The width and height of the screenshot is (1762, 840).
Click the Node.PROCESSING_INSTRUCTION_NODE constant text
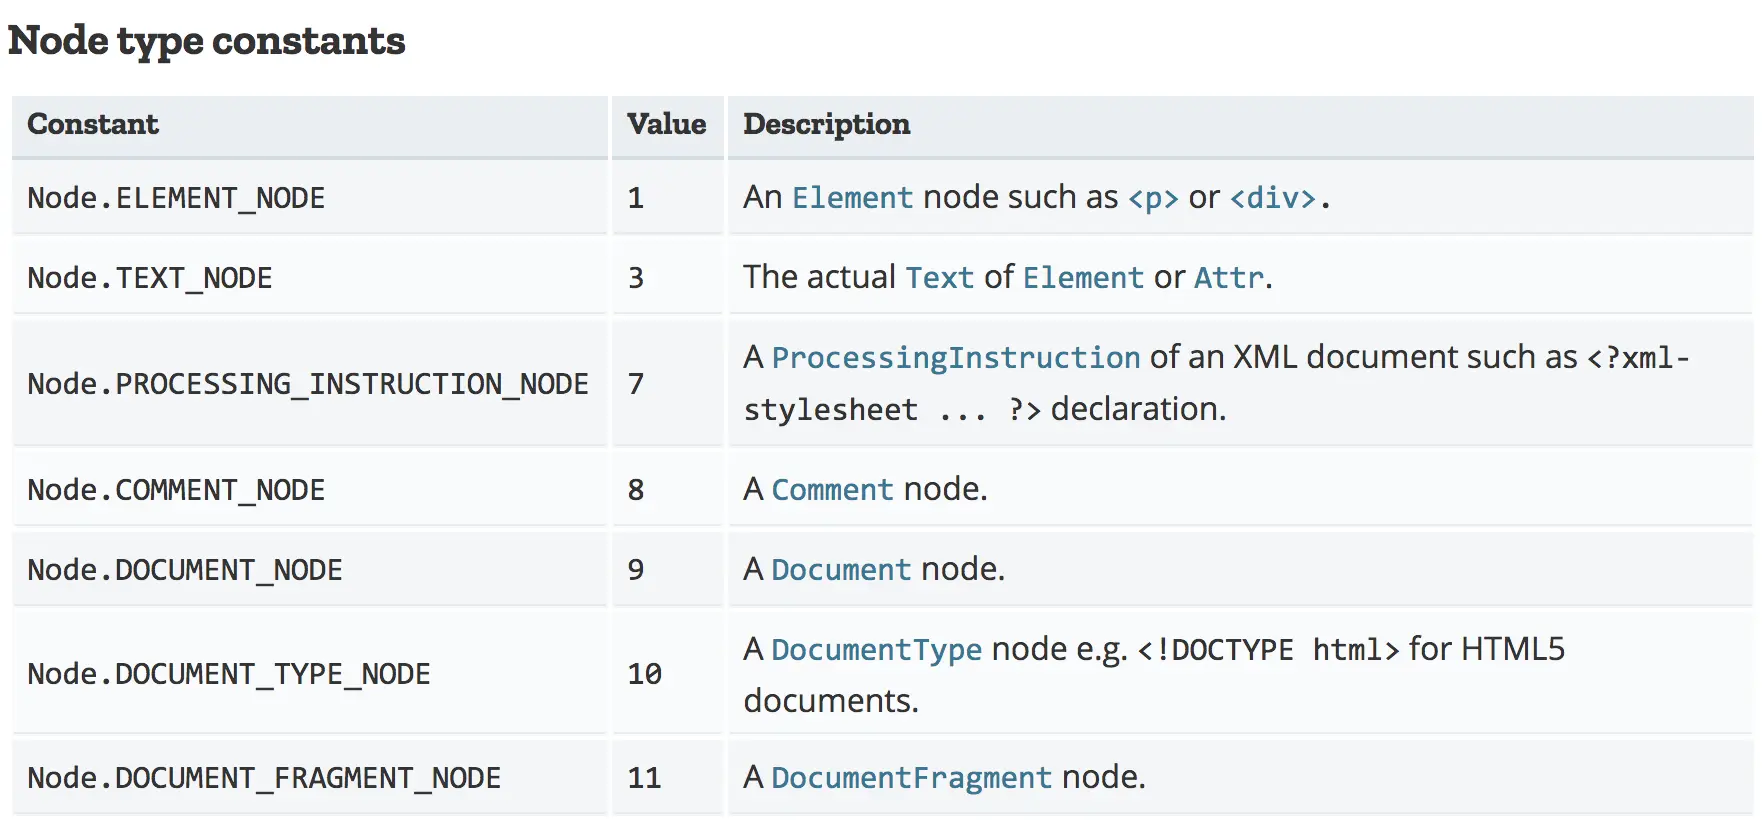pyautogui.click(x=308, y=384)
